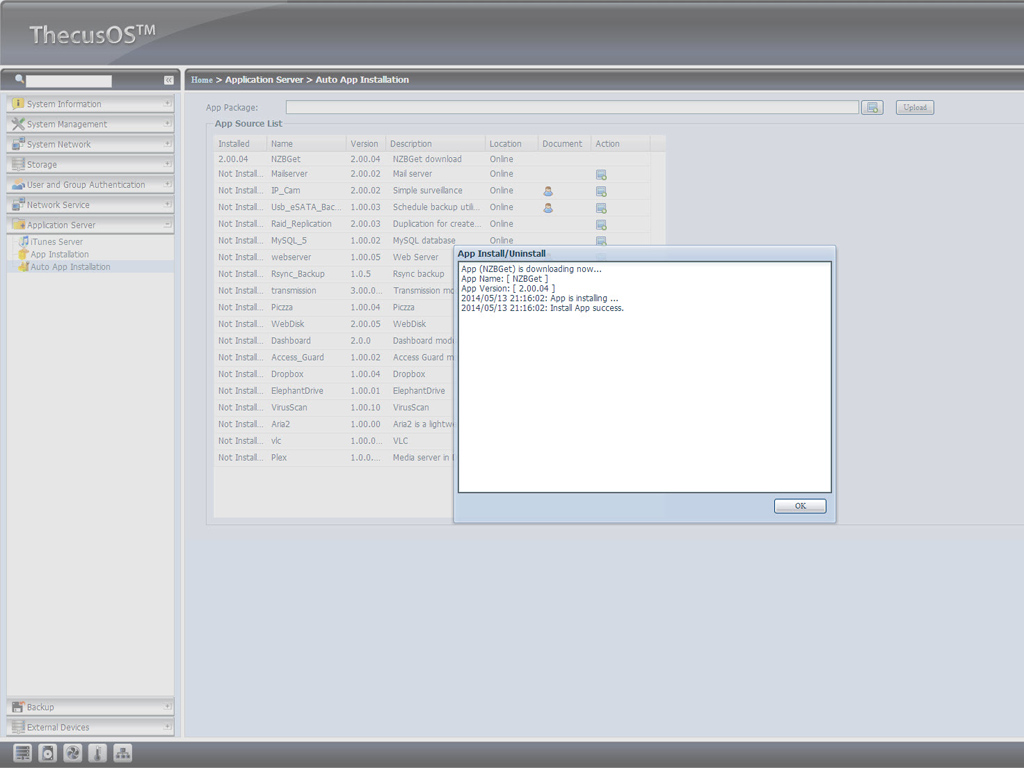Select the "MySQL_5" name cell

tap(289, 241)
